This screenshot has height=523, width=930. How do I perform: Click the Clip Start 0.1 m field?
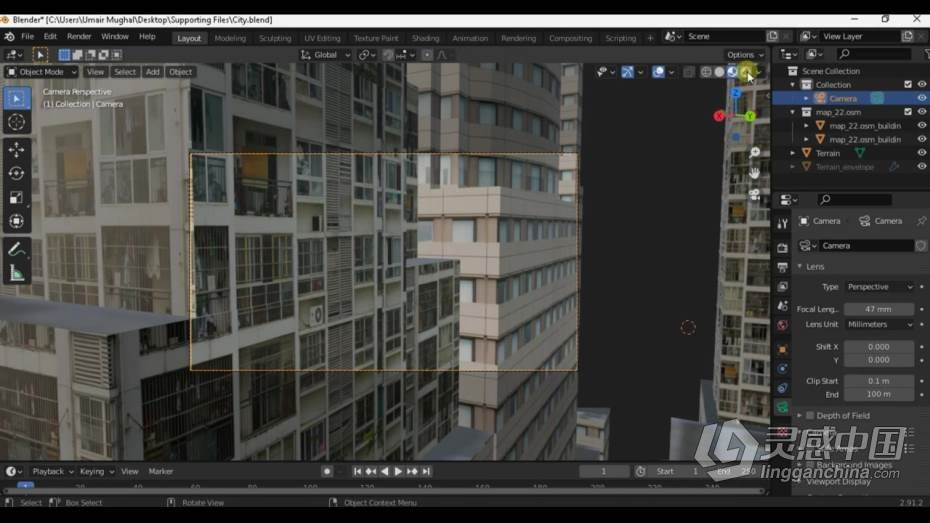click(878, 381)
